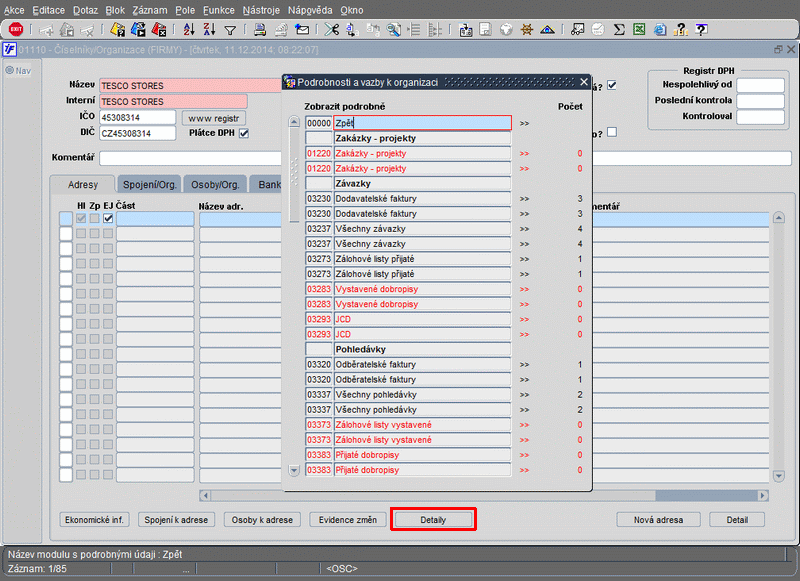Click the red cancel-query icon

[x=159, y=30]
